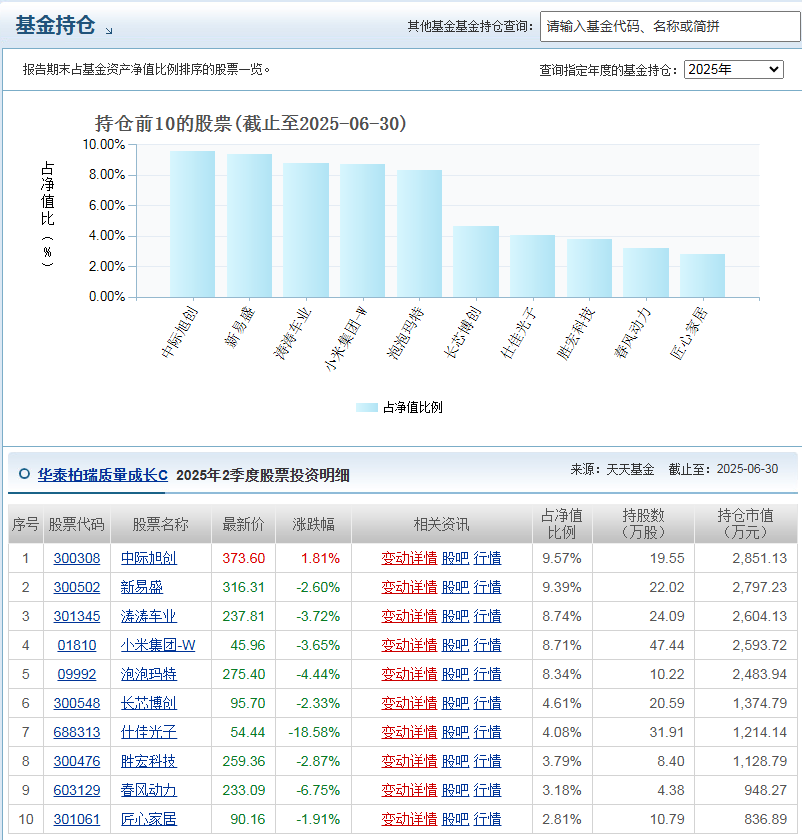Focus the fund code search input field
The width and height of the screenshot is (802, 840).
671,26
